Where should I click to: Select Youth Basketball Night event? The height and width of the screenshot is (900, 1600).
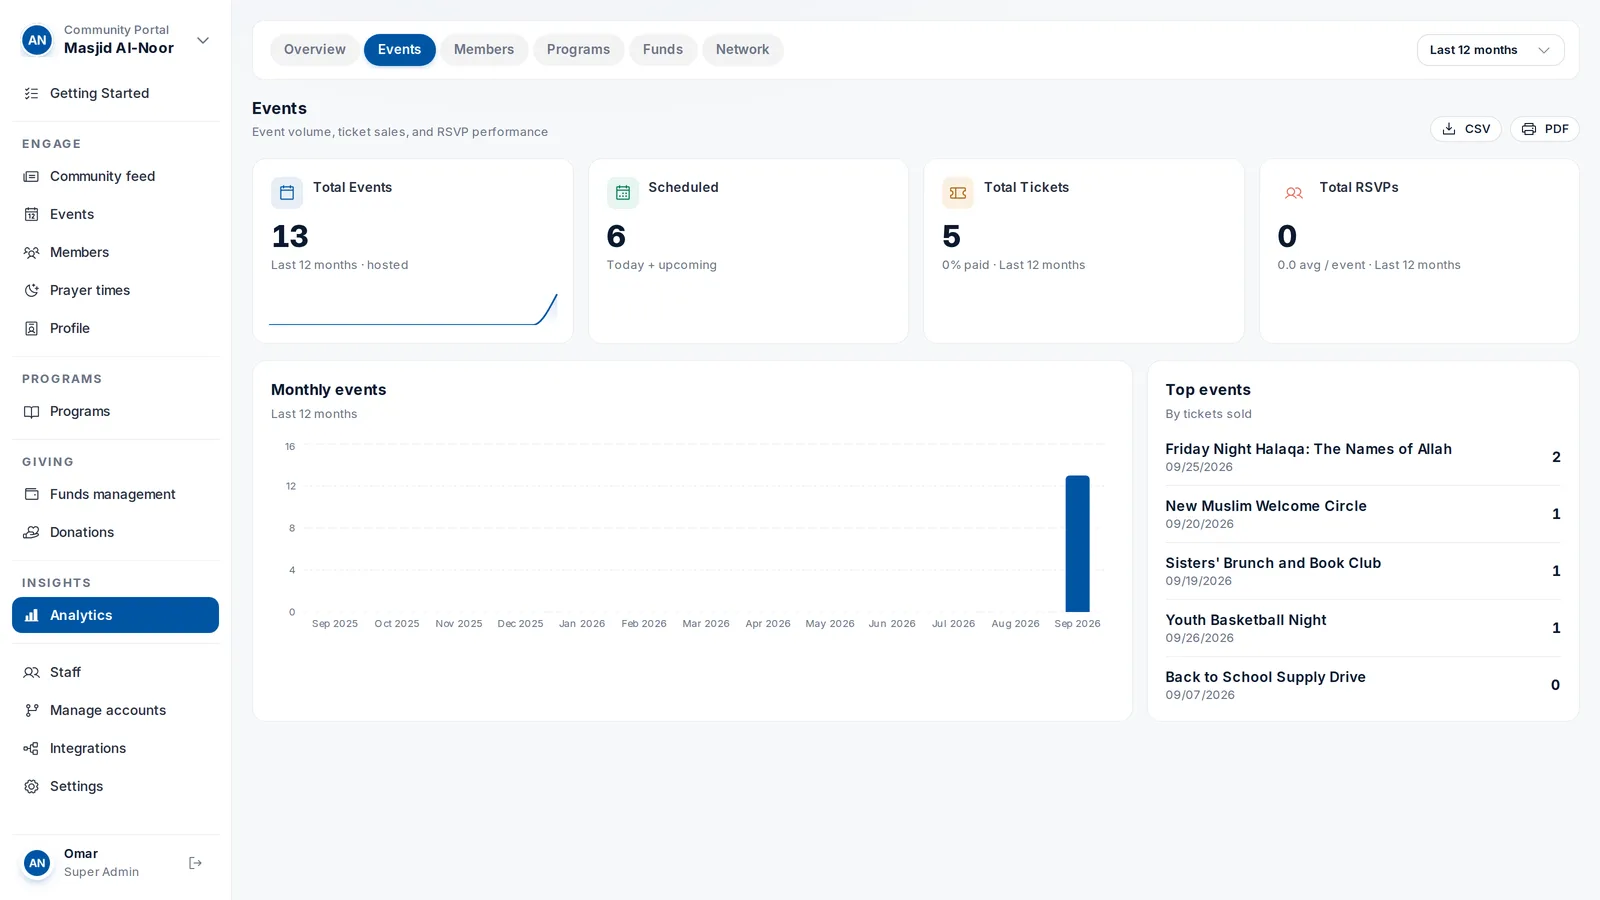[x=1362, y=628]
